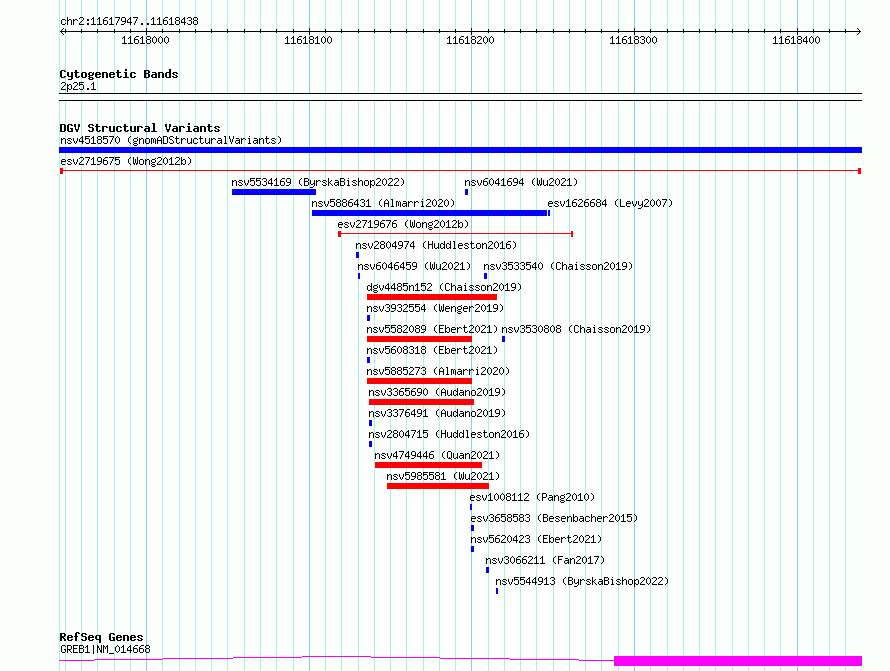This screenshot has height=671, width=890.
Task: Click the magenta GREB1 exon block
Action: tap(738, 661)
